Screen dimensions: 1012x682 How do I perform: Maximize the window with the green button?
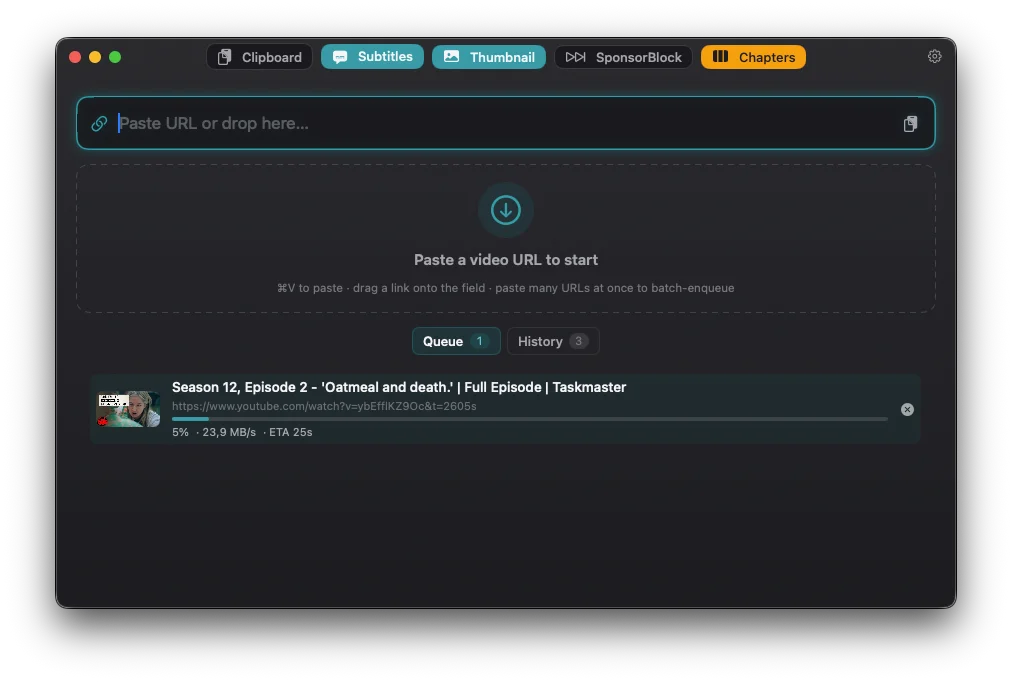click(115, 57)
